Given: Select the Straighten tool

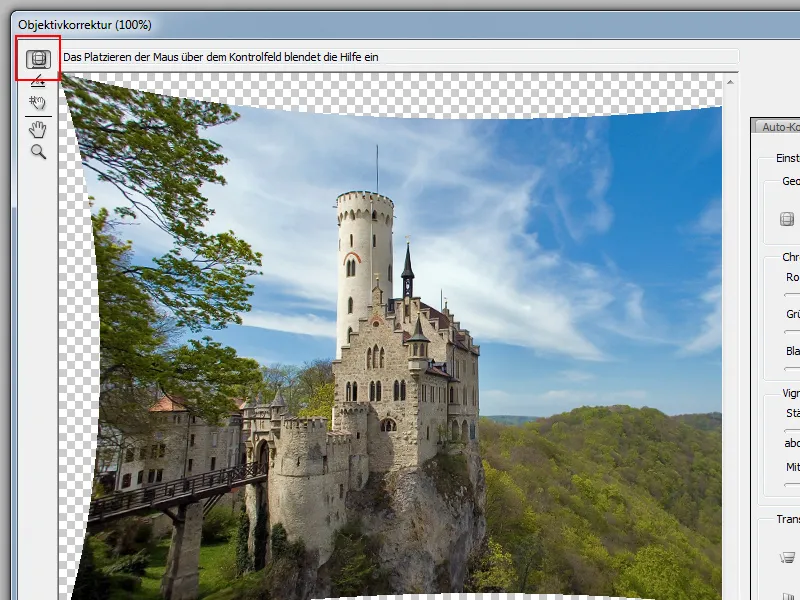Looking at the screenshot, I should pos(38,81).
